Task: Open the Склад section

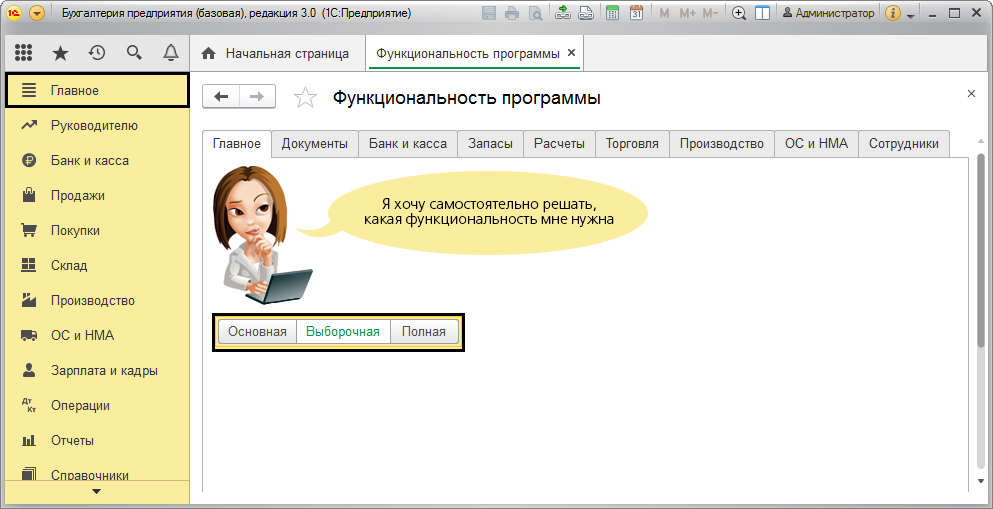Action: pos(97,265)
